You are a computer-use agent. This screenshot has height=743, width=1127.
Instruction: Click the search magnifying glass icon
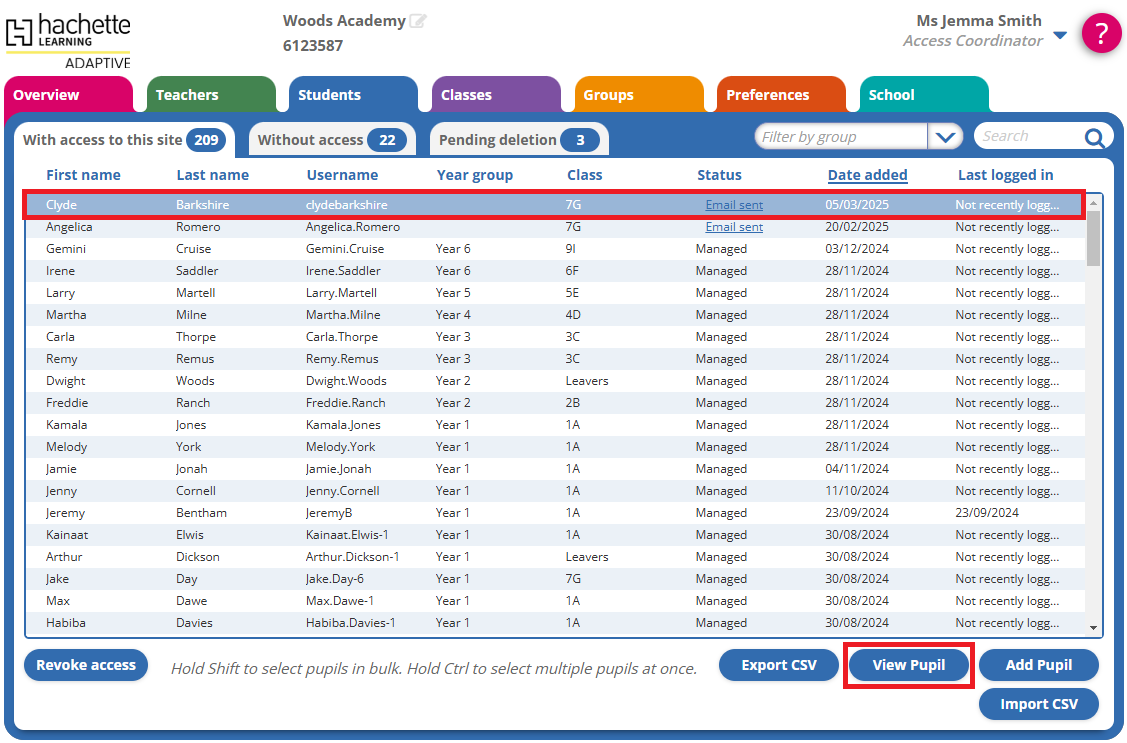pos(1095,138)
